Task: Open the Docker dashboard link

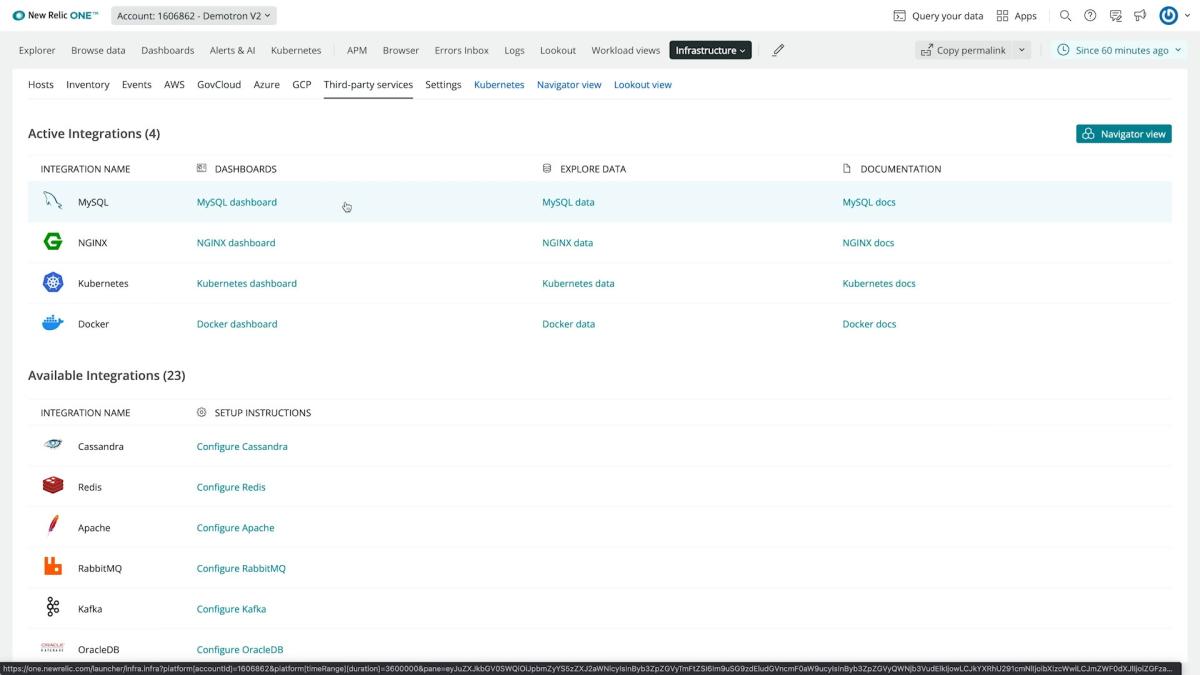Action: 237,324
